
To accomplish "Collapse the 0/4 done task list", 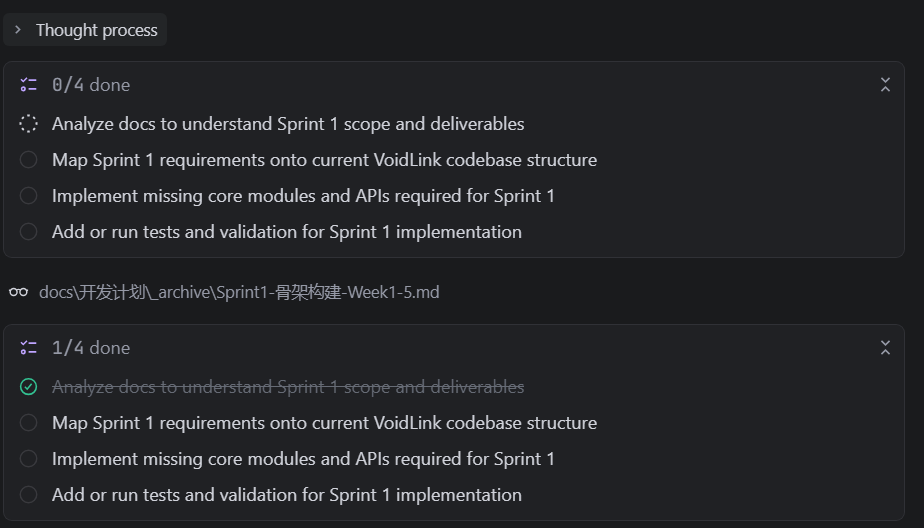I will (x=885, y=85).
